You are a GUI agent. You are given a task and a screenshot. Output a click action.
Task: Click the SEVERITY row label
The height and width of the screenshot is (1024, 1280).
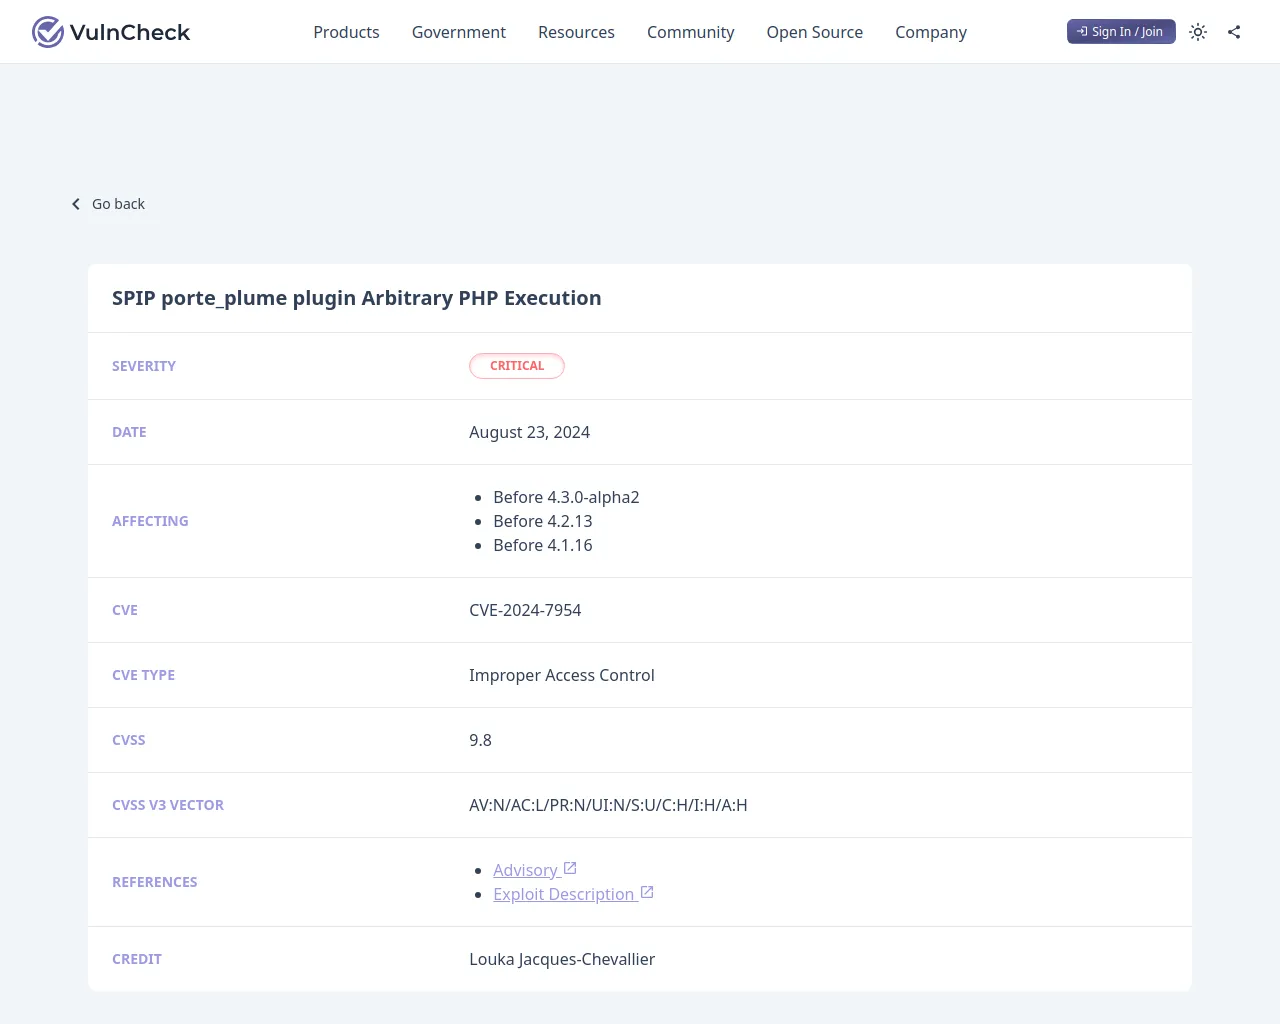[144, 366]
